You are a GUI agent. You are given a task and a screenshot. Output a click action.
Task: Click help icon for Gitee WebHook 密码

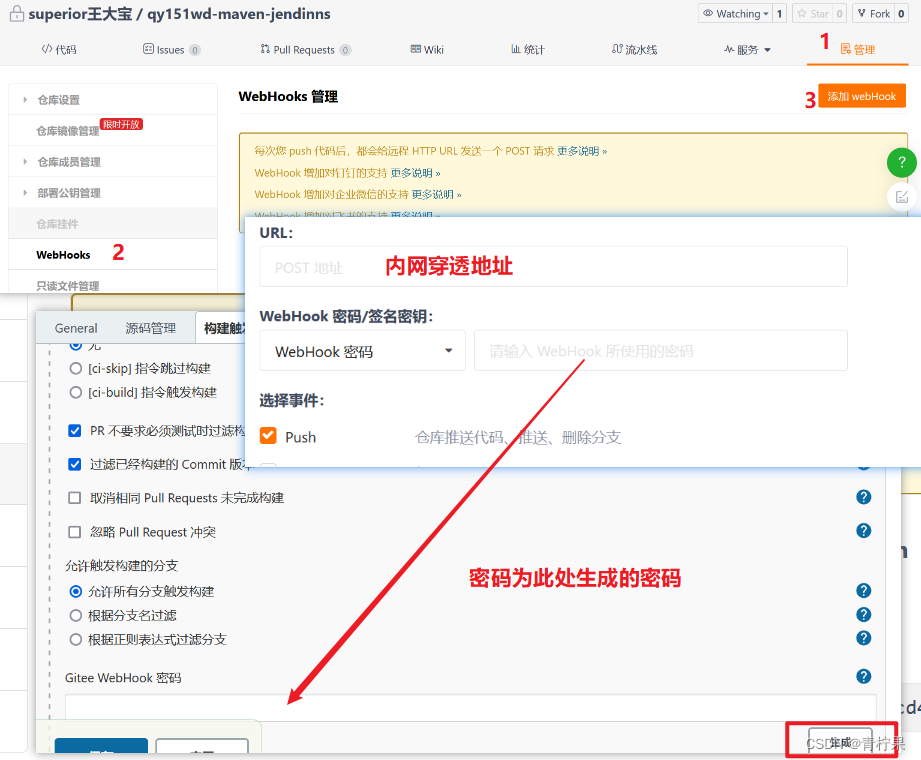(863, 677)
